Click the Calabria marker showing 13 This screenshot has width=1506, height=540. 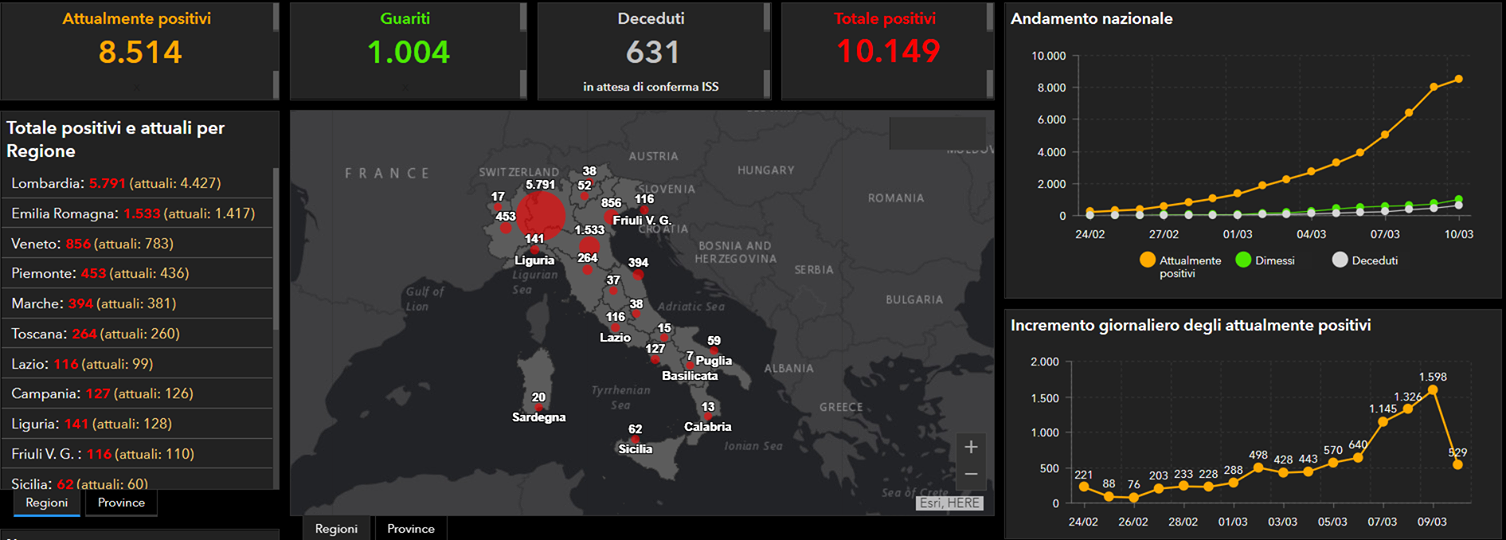(708, 417)
